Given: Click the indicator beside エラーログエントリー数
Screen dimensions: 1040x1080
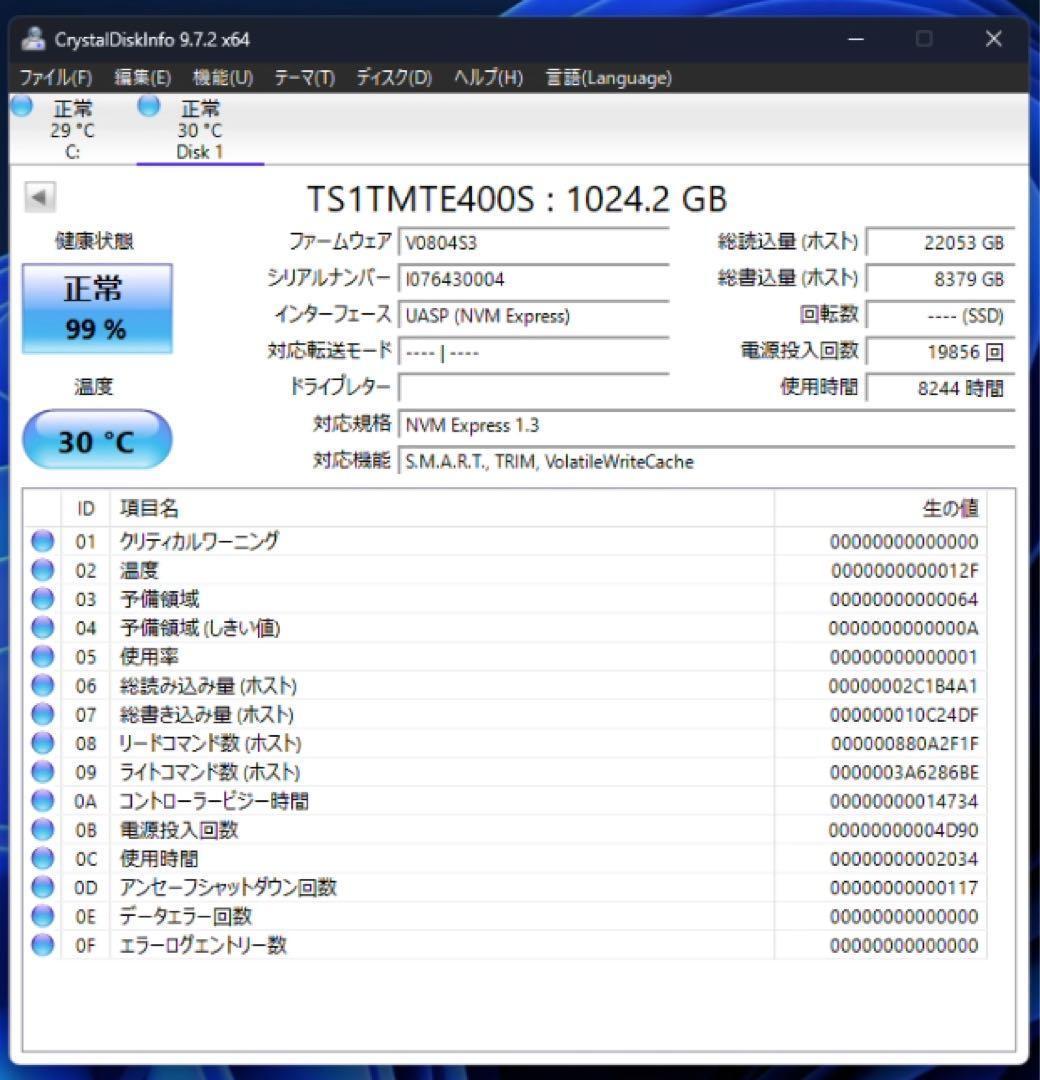Looking at the screenshot, I should point(41,944).
